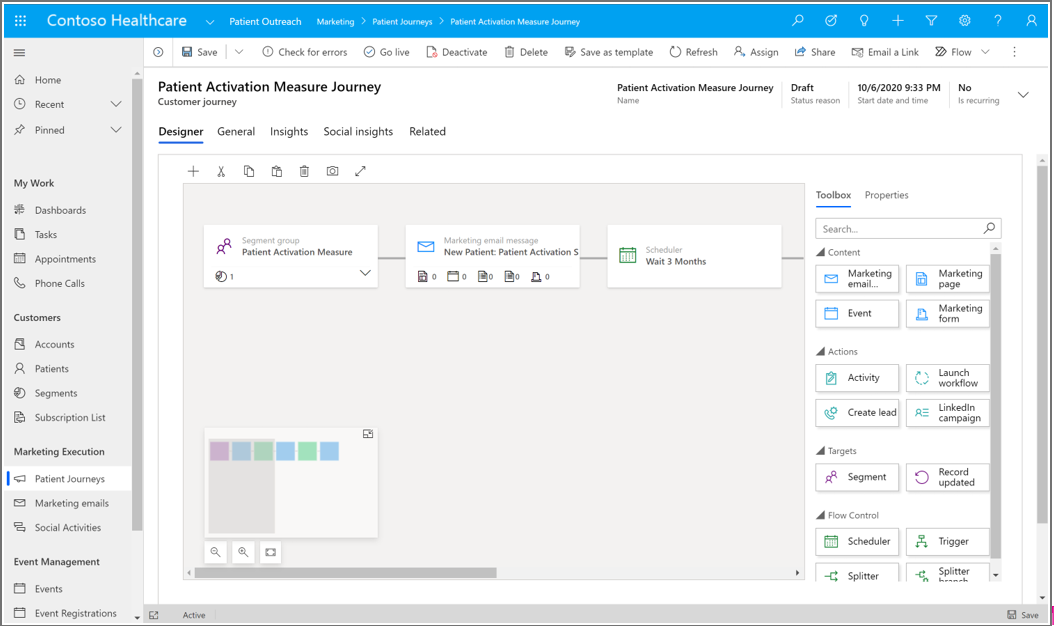Click the zoom out magnifier on the canvas
1054x626 pixels.
[x=216, y=552]
